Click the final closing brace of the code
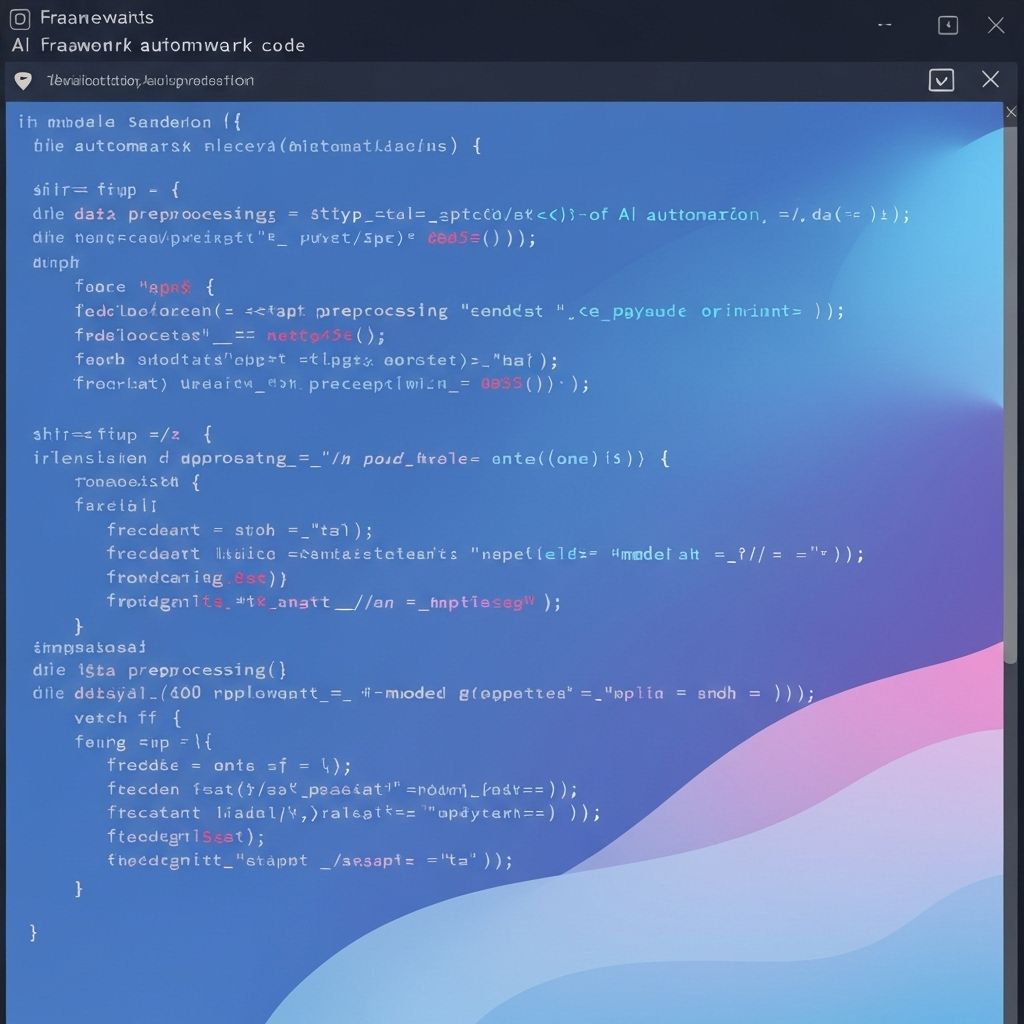 pyautogui.click(x=34, y=932)
